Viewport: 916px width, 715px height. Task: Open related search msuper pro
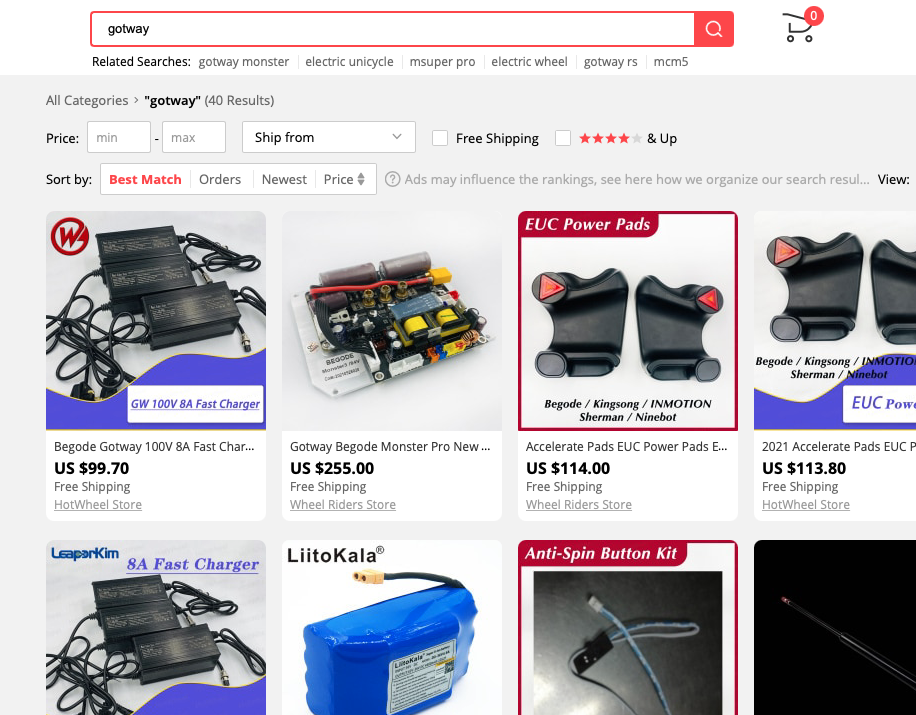tap(442, 62)
